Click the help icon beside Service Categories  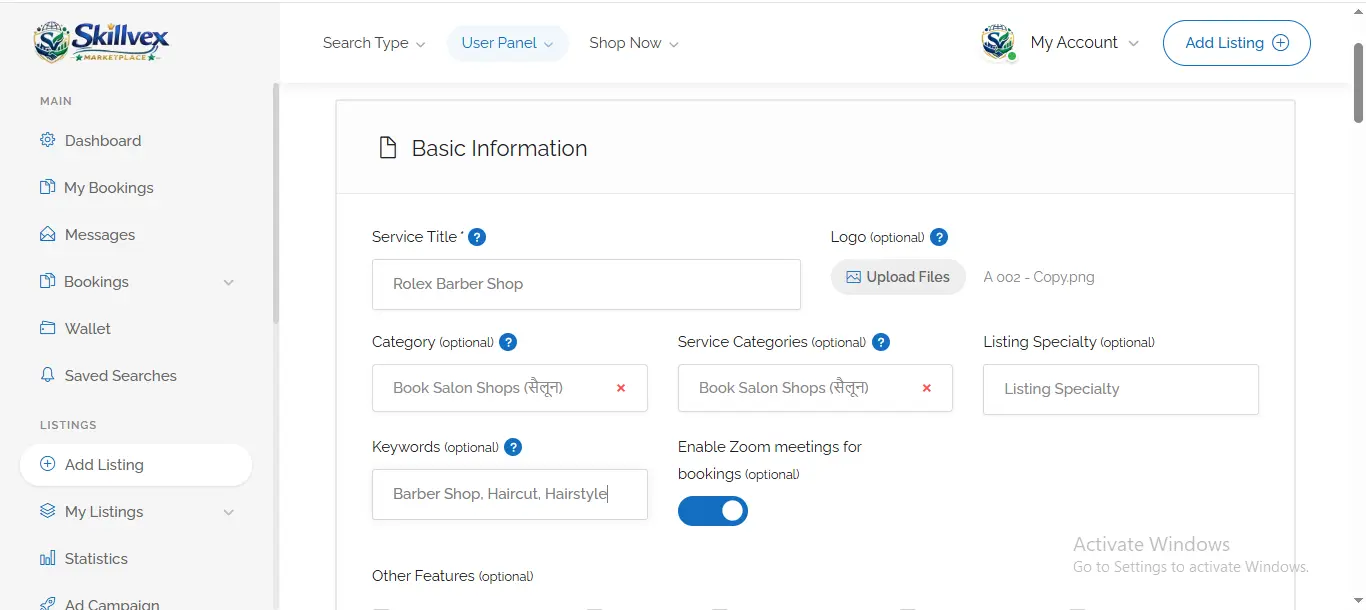tap(881, 342)
